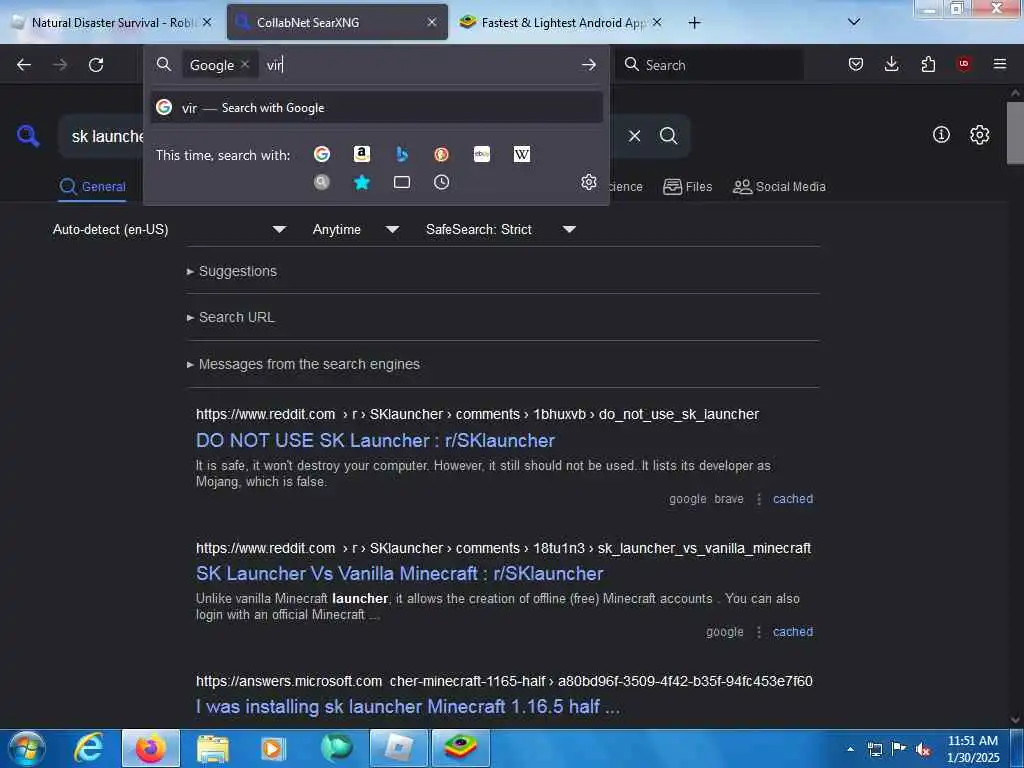Search this time with Amazon icon
This screenshot has height=768, width=1024.
(x=362, y=154)
